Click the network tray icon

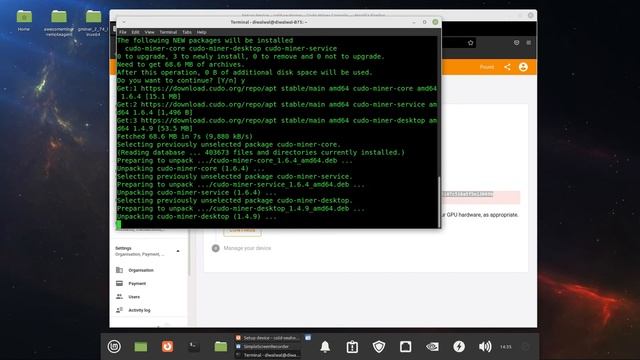(x=405, y=347)
